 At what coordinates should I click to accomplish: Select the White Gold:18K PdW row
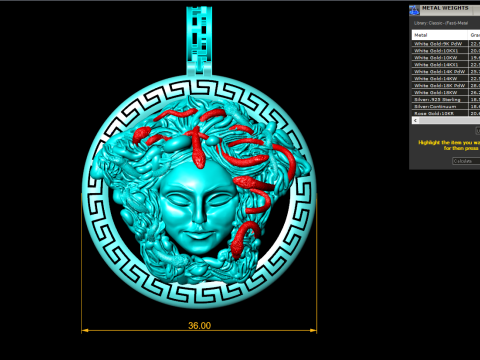click(446, 86)
